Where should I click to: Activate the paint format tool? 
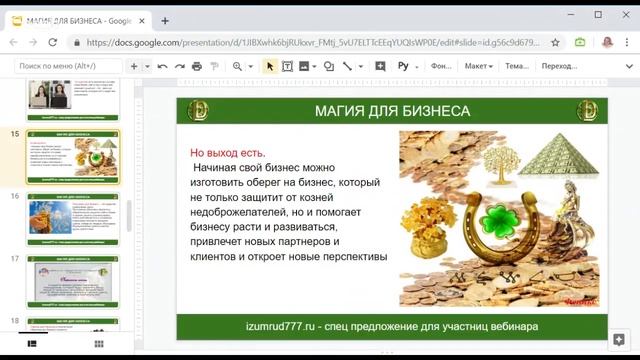click(214, 66)
